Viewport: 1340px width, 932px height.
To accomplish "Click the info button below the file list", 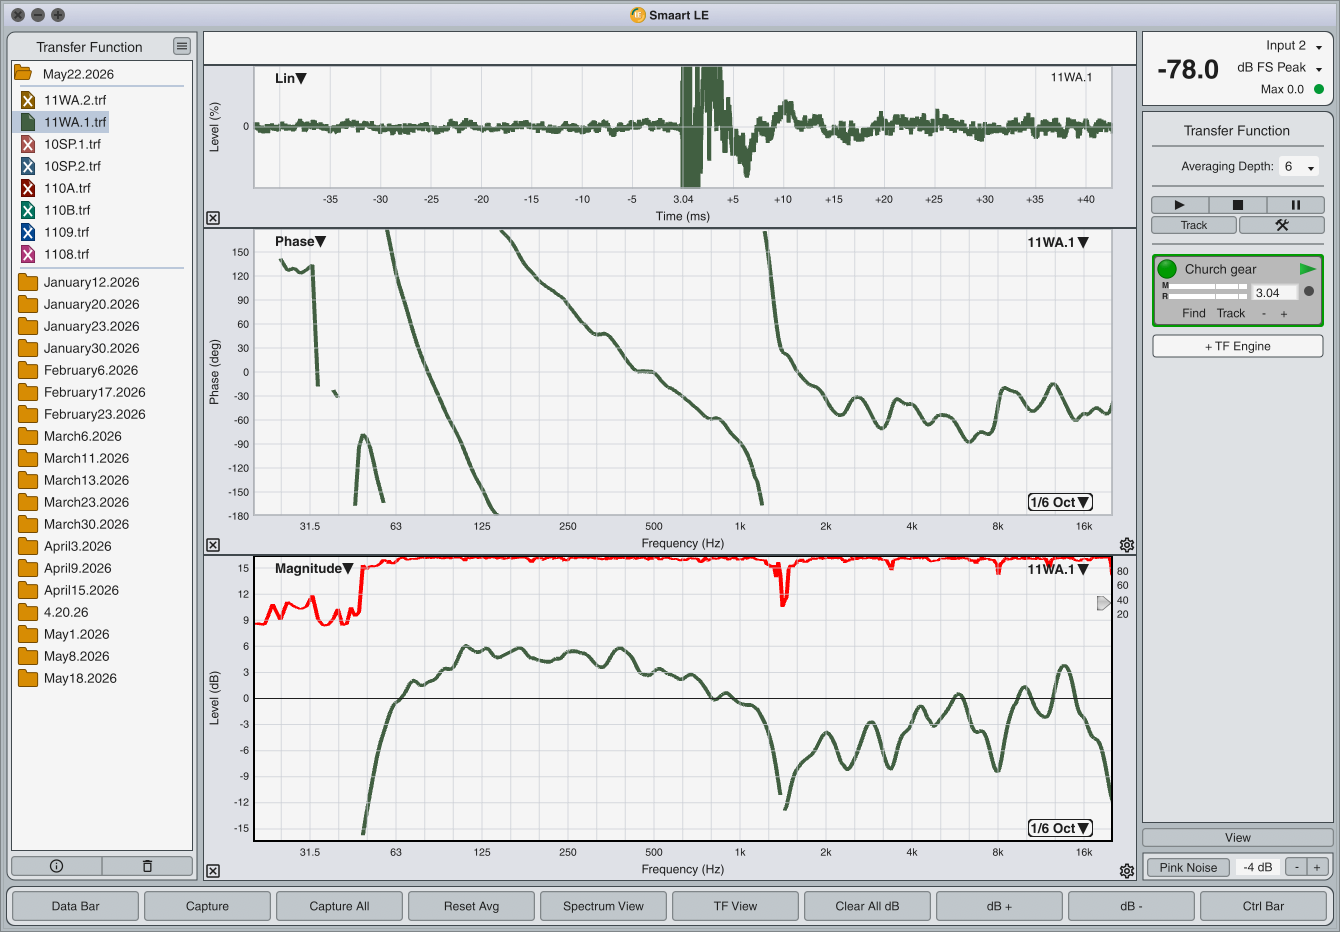I will click(56, 866).
